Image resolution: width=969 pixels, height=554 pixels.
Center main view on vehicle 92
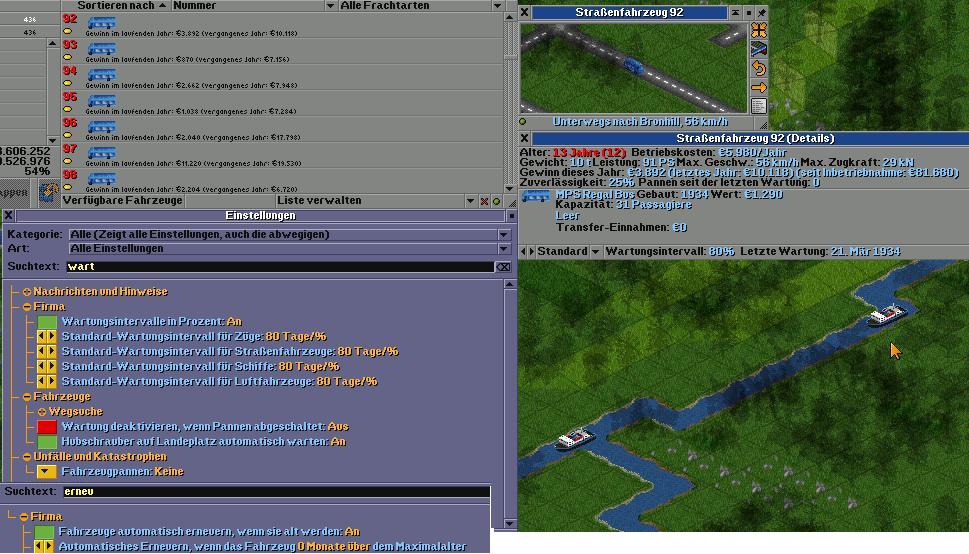(758, 31)
